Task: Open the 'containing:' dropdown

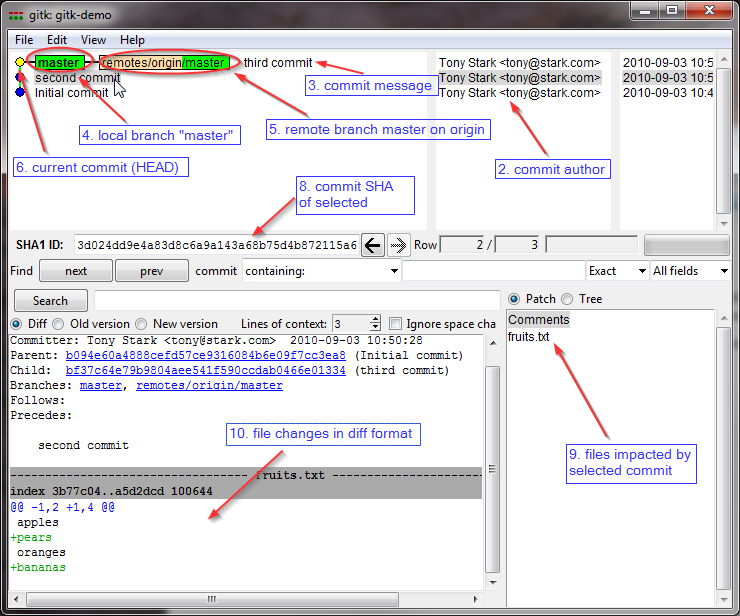Action: coord(394,271)
